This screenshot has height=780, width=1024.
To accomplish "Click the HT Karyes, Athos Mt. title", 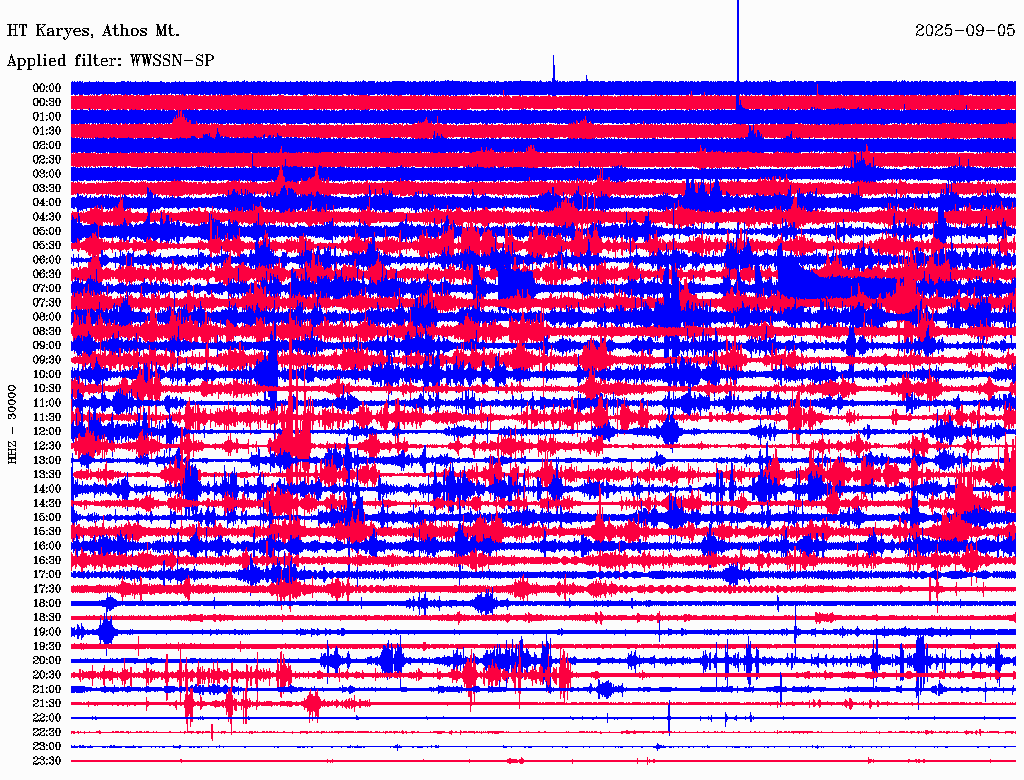I will click(93, 31).
